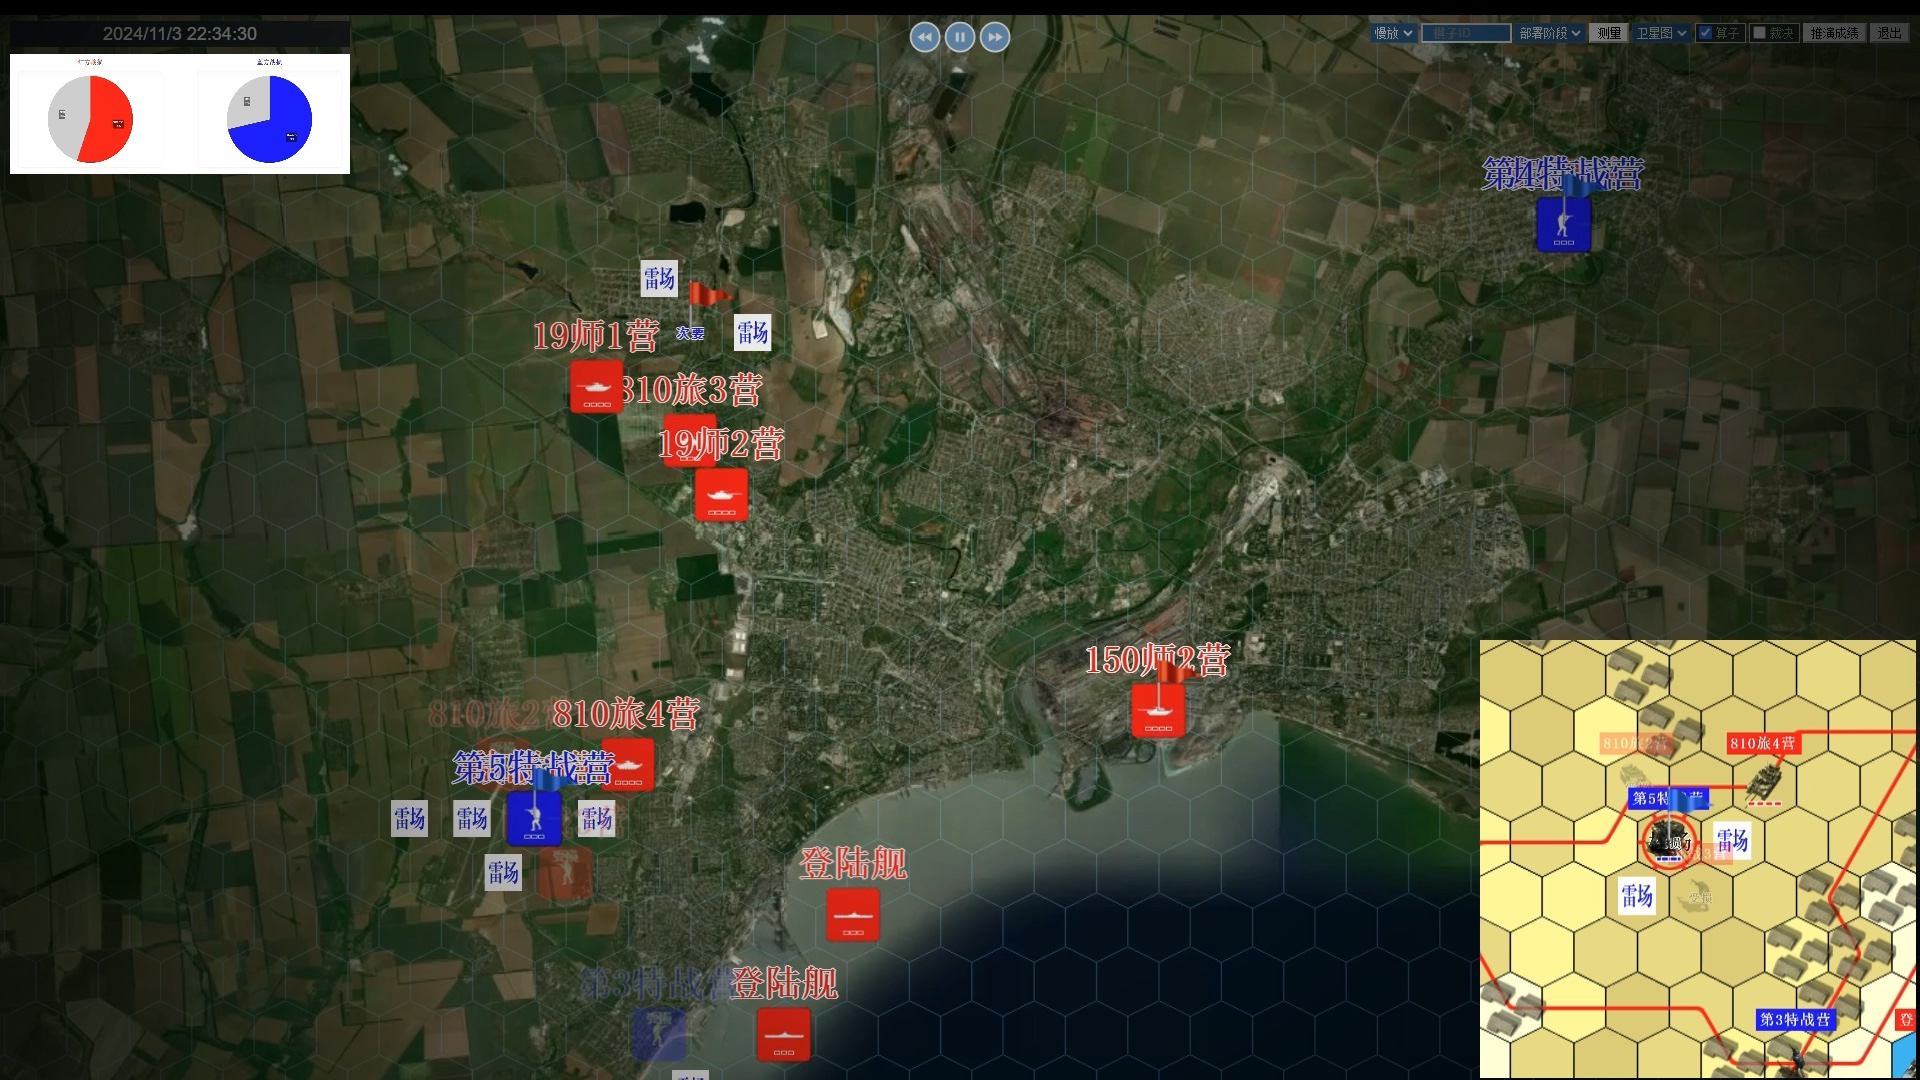Toggle the 裁决 checkbox
Image resolution: width=1920 pixels, height=1080 pixels.
[1760, 33]
